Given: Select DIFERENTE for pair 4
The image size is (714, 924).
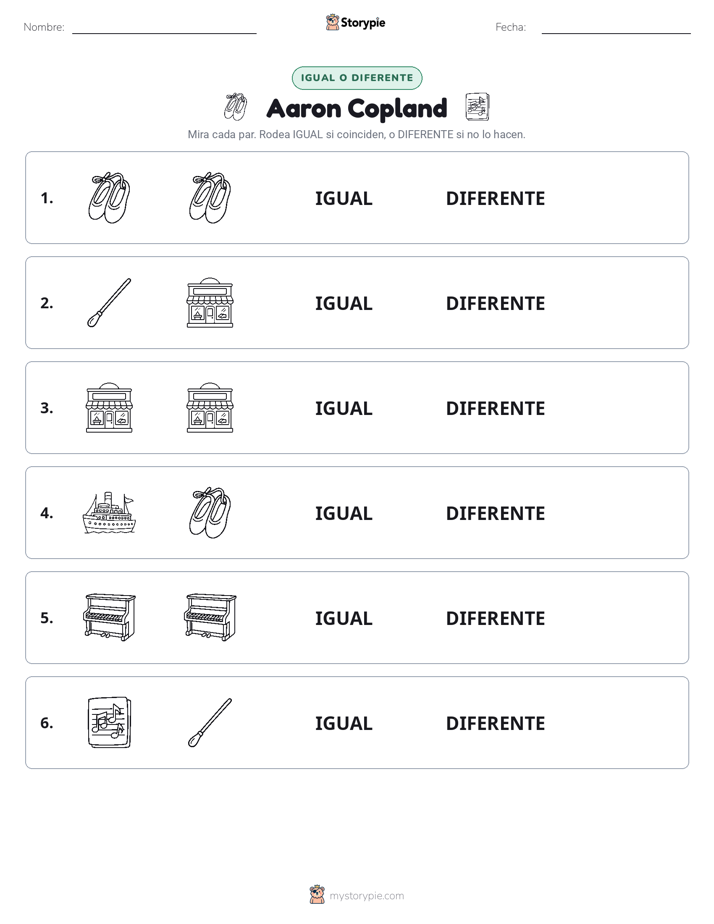Looking at the screenshot, I should coord(495,513).
